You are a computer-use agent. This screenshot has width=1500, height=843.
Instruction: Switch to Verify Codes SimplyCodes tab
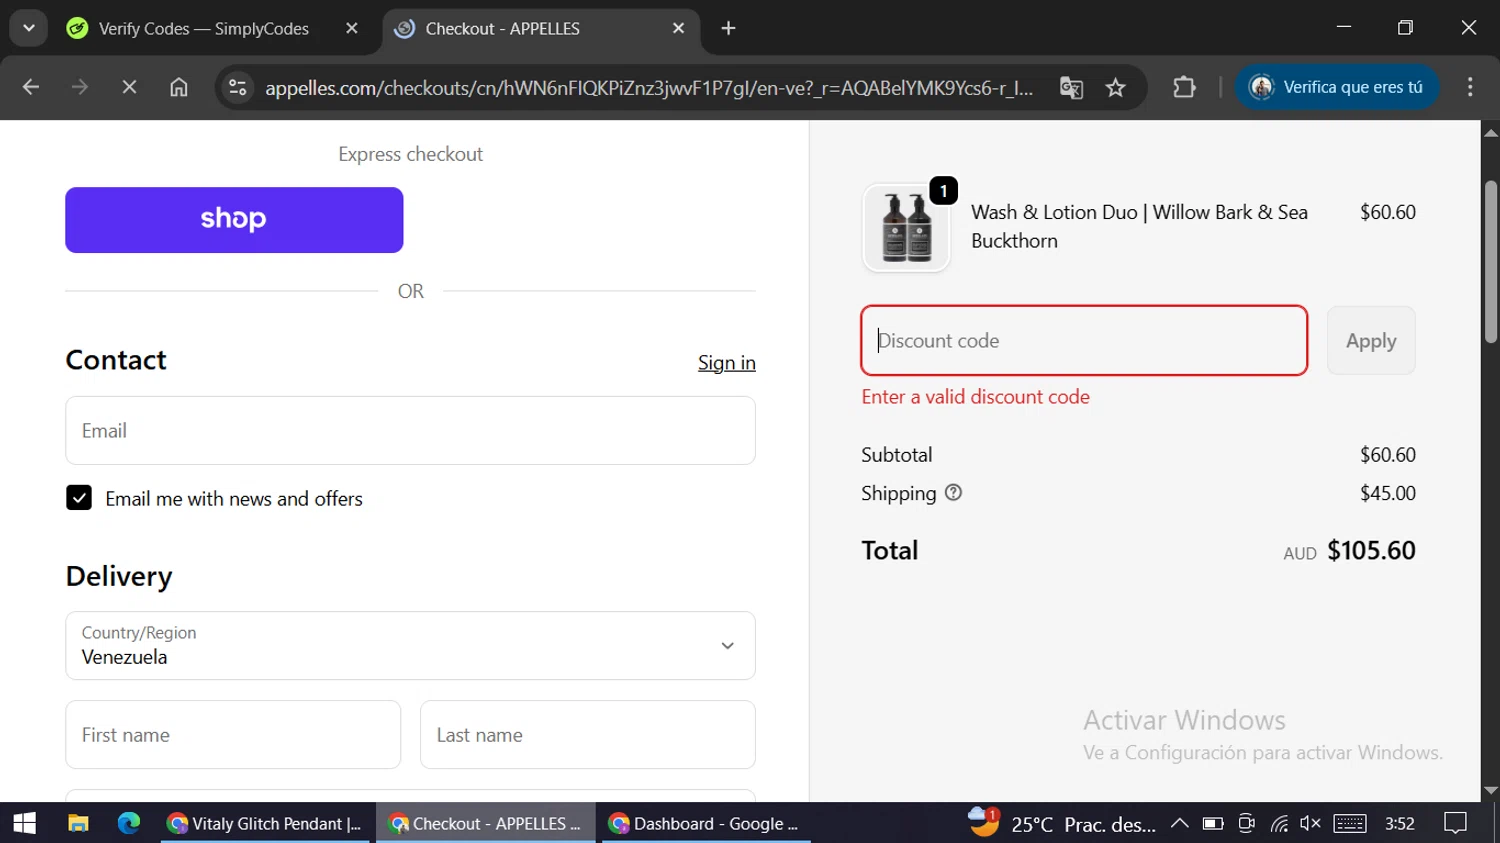(203, 29)
